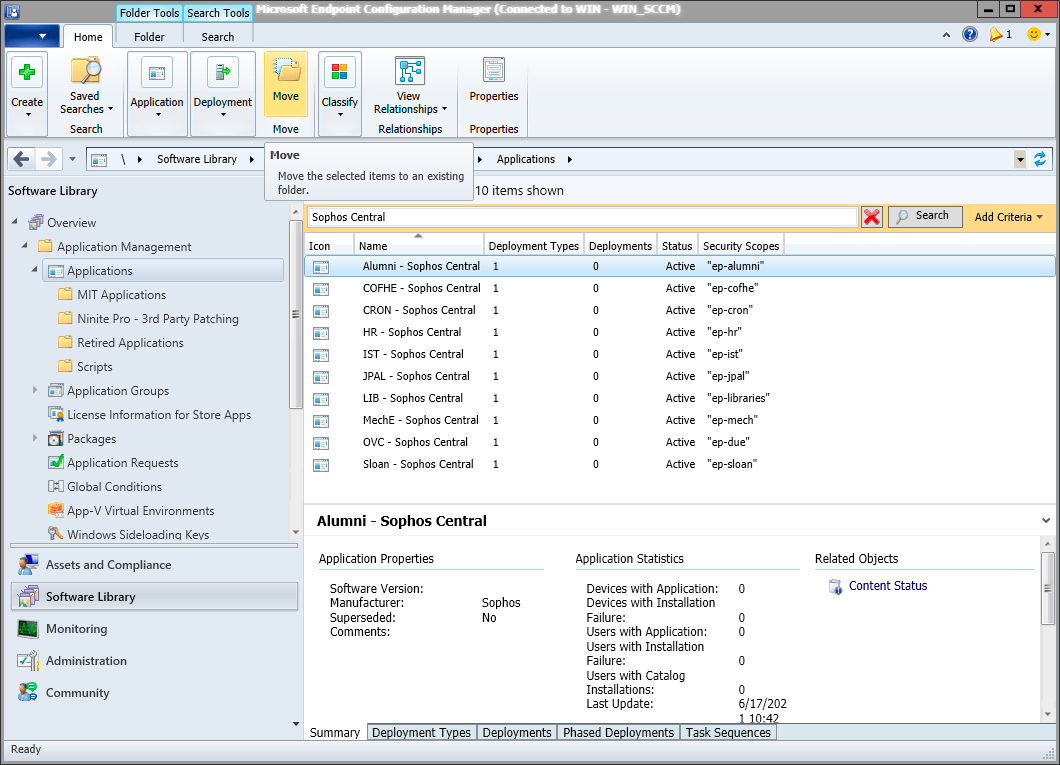Select the COFHE - Sophos Central row
This screenshot has height=765, width=1060.
tap(679, 288)
